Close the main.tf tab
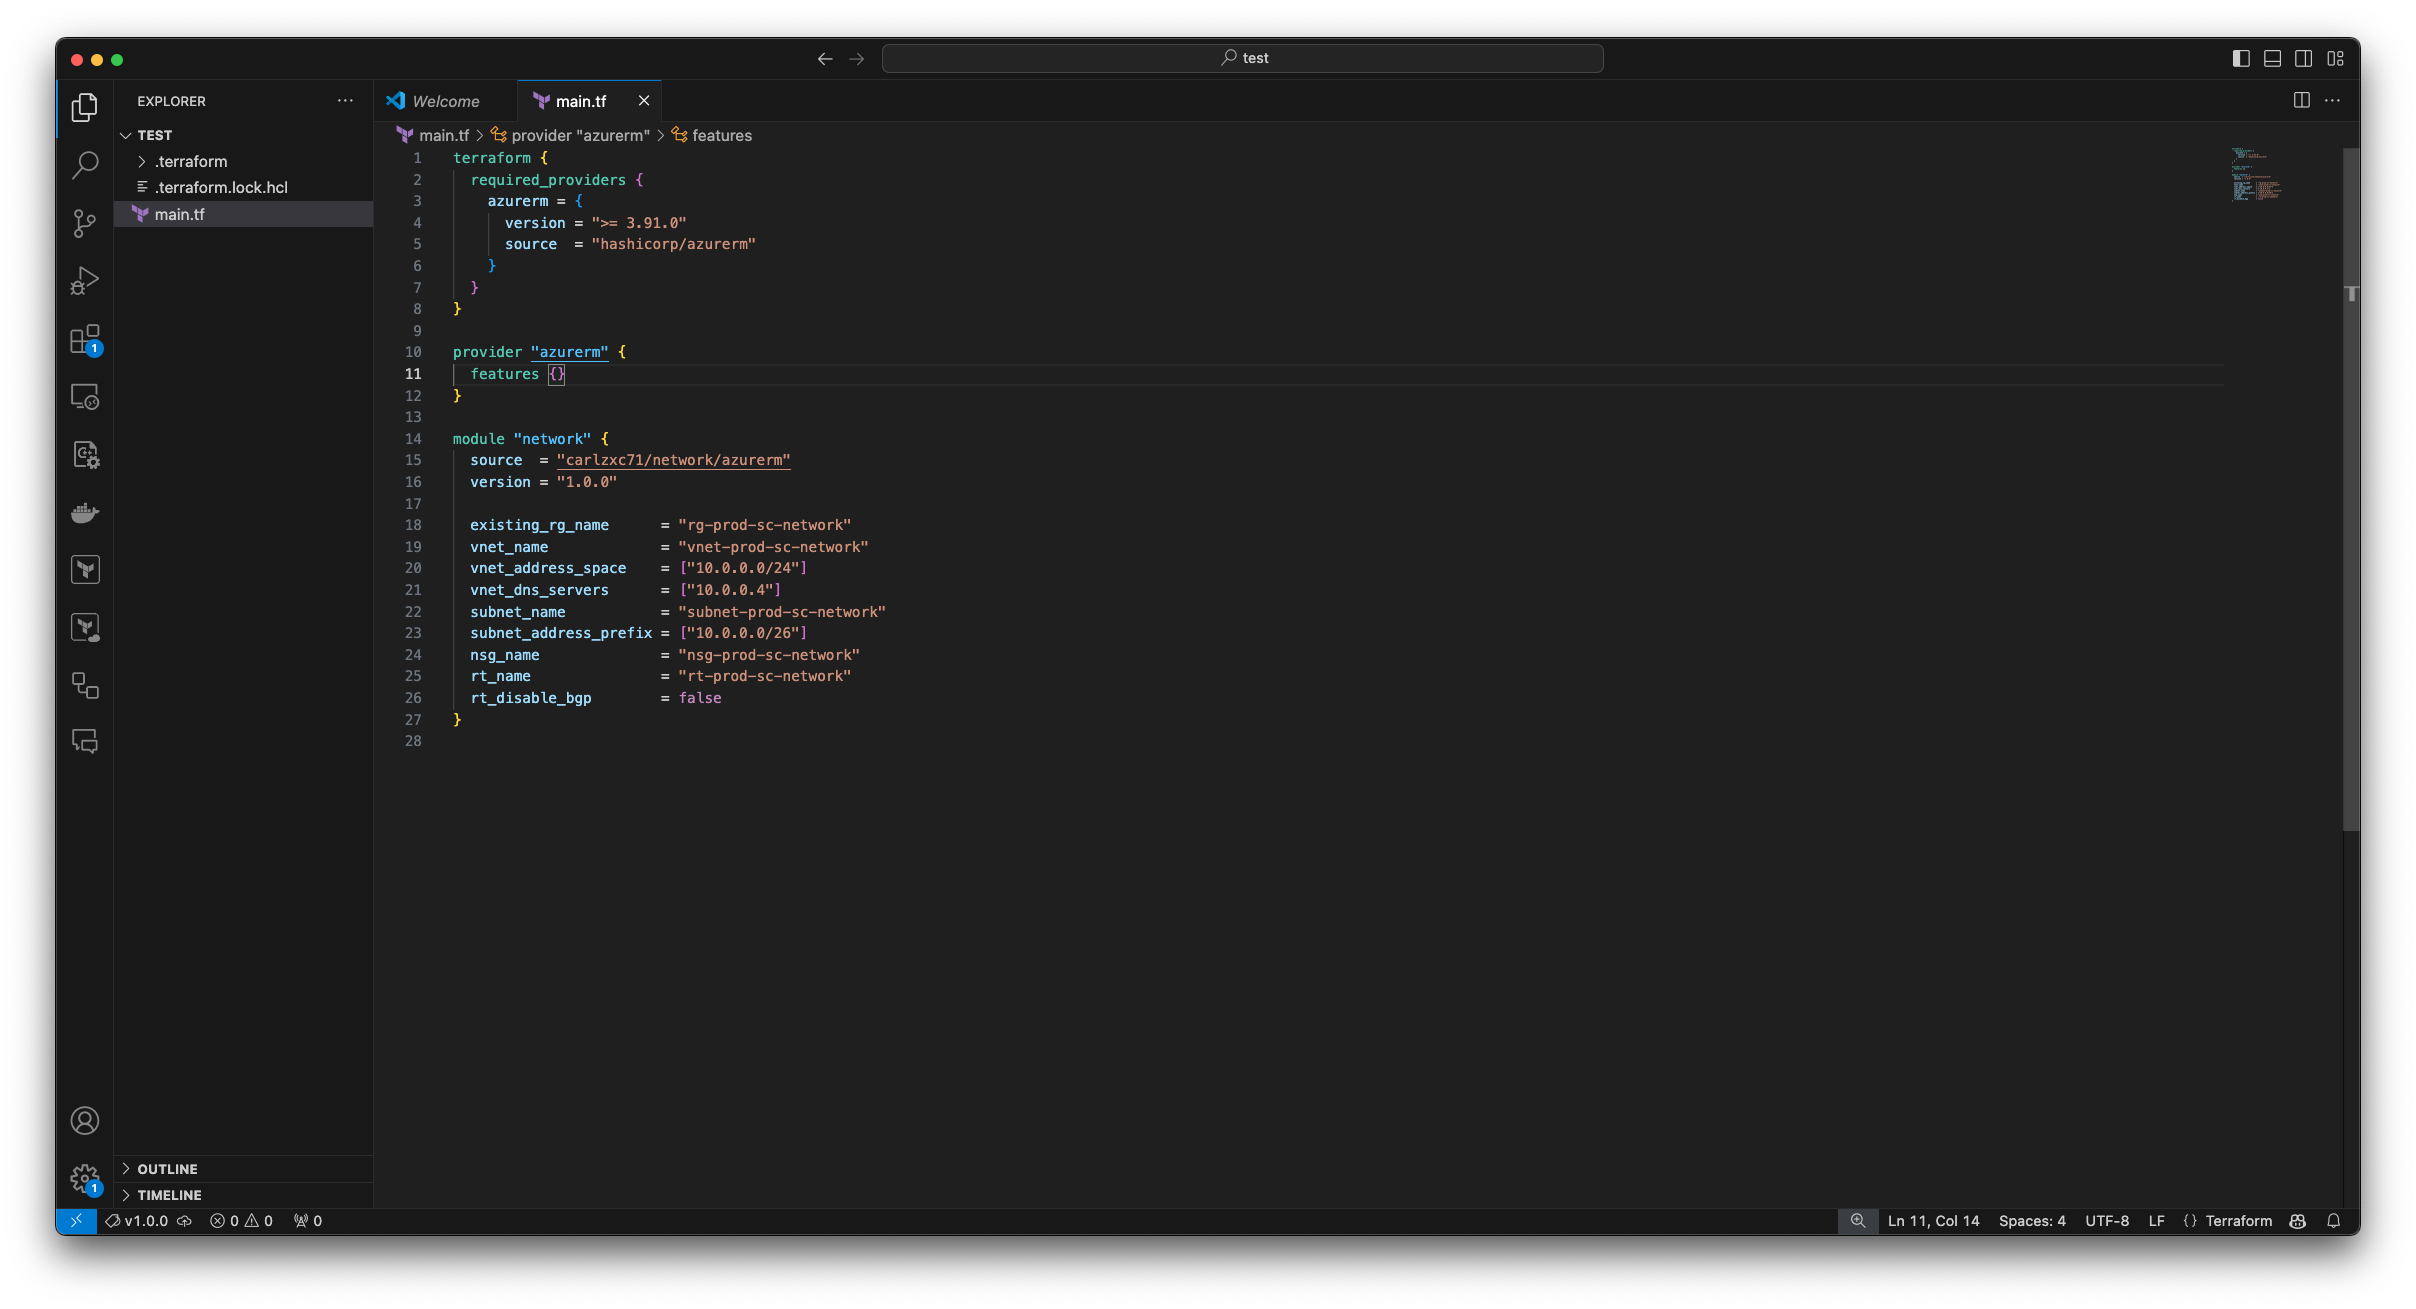This screenshot has height=1309, width=2416. [x=644, y=101]
